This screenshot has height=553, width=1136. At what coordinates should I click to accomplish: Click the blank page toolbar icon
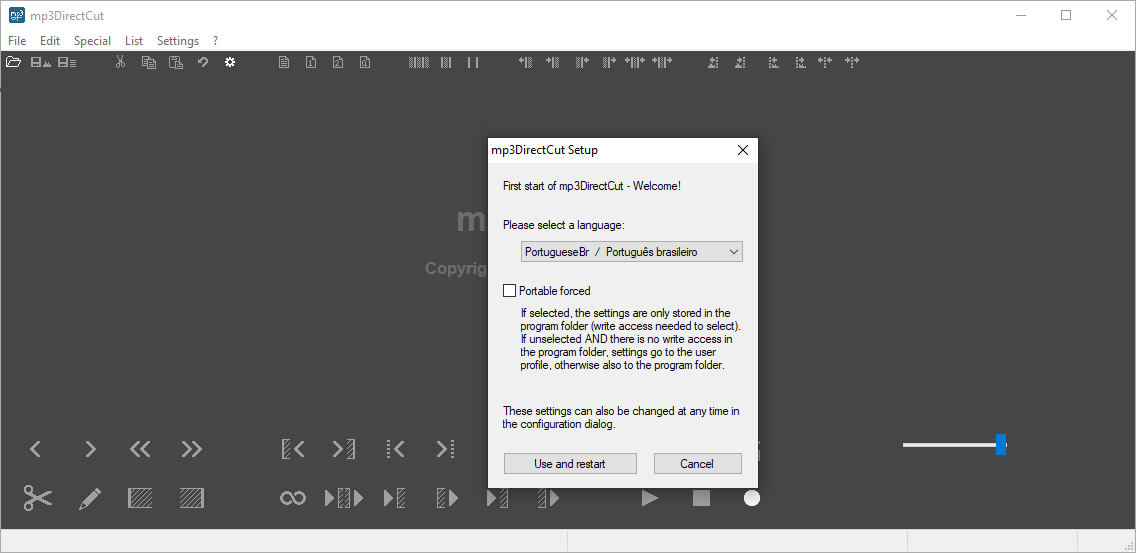coord(284,62)
